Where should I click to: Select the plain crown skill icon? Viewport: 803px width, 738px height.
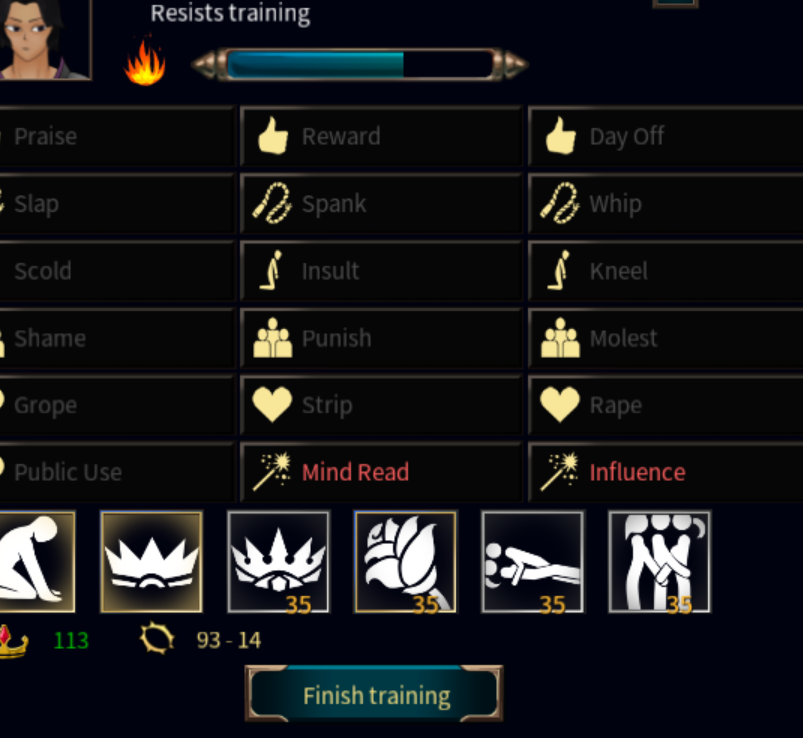click(x=152, y=562)
